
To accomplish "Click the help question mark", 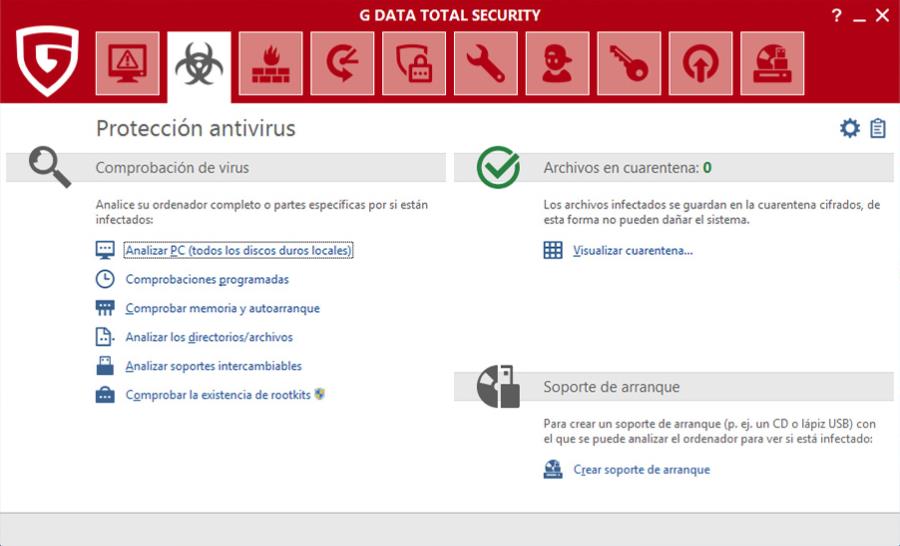I will pos(837,16).
